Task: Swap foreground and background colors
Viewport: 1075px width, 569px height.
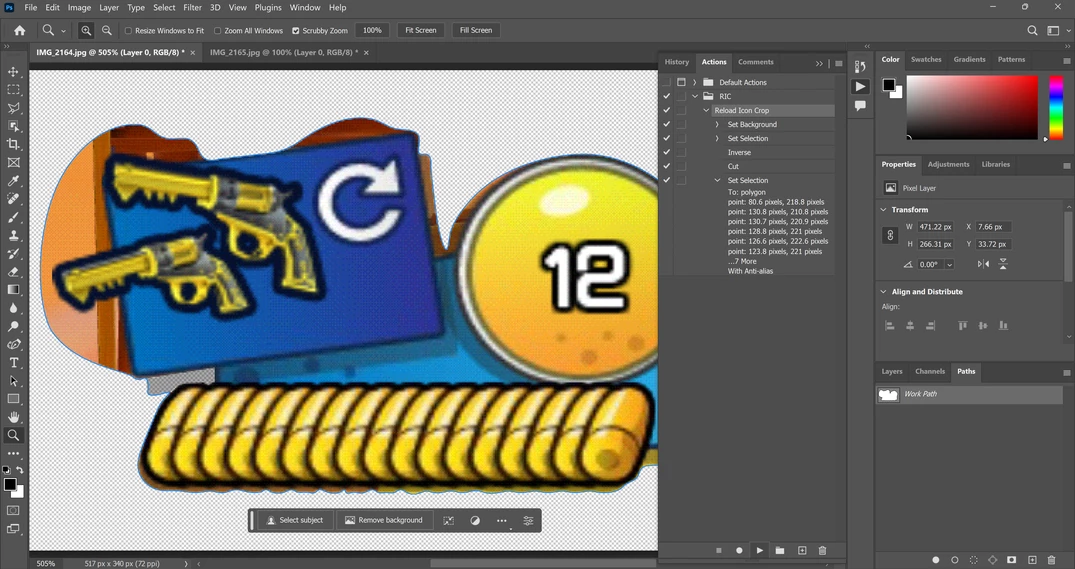Action: [x=20, y=470]
